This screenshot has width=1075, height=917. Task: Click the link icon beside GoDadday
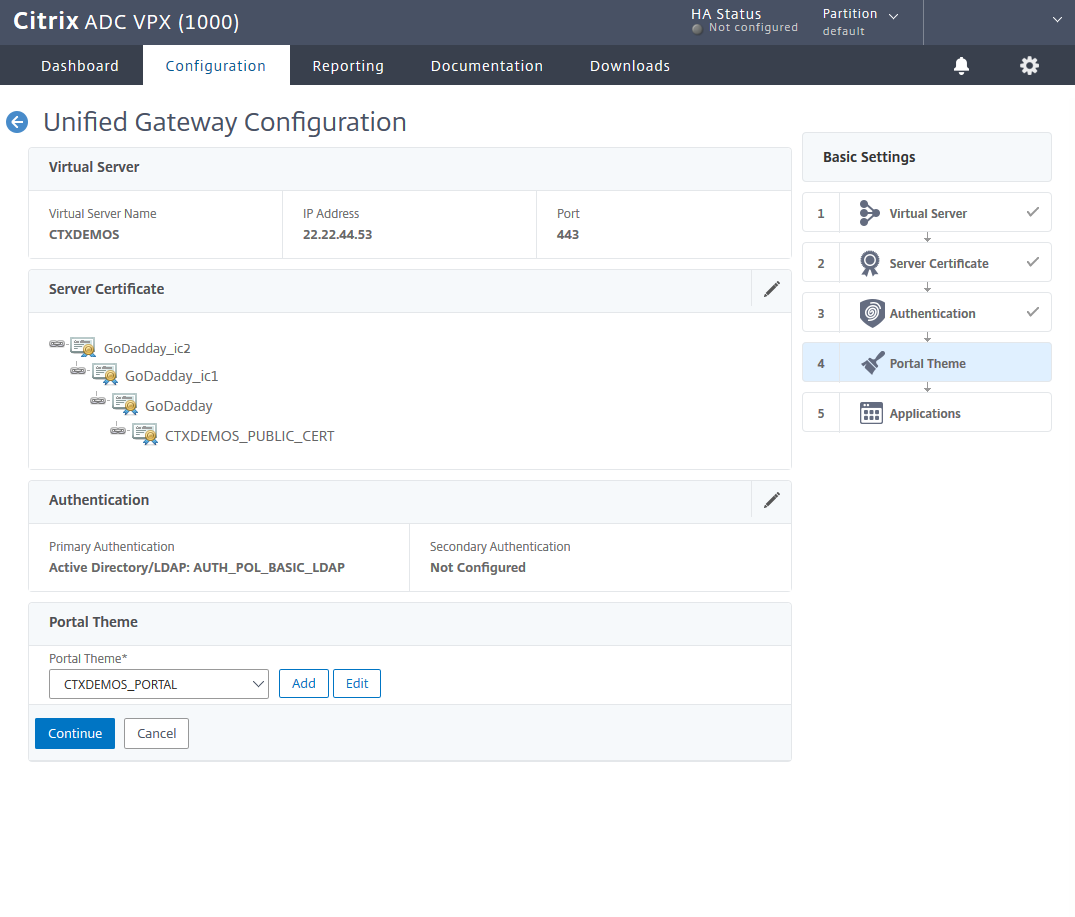[x=98, y=400]
